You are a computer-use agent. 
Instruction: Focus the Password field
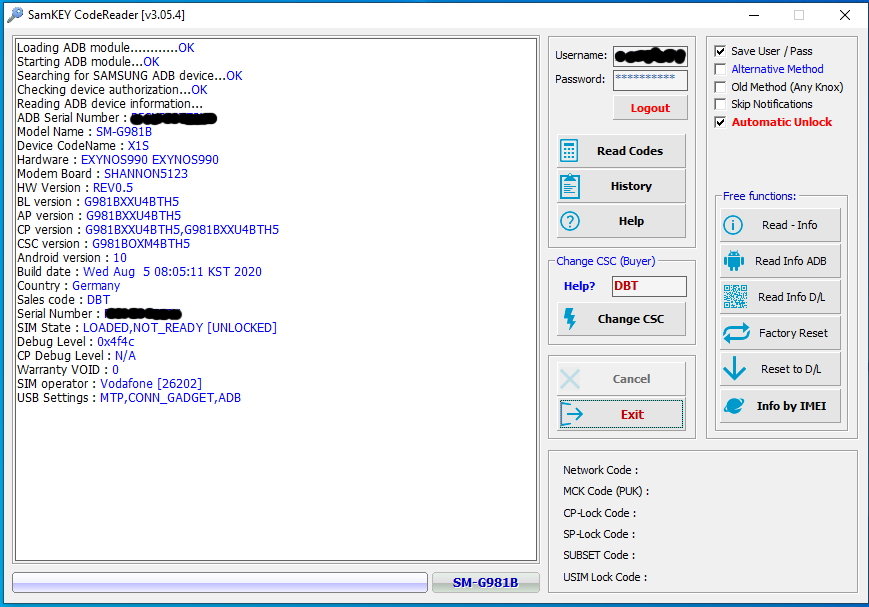pyautogui.click(x=650, y=80)
